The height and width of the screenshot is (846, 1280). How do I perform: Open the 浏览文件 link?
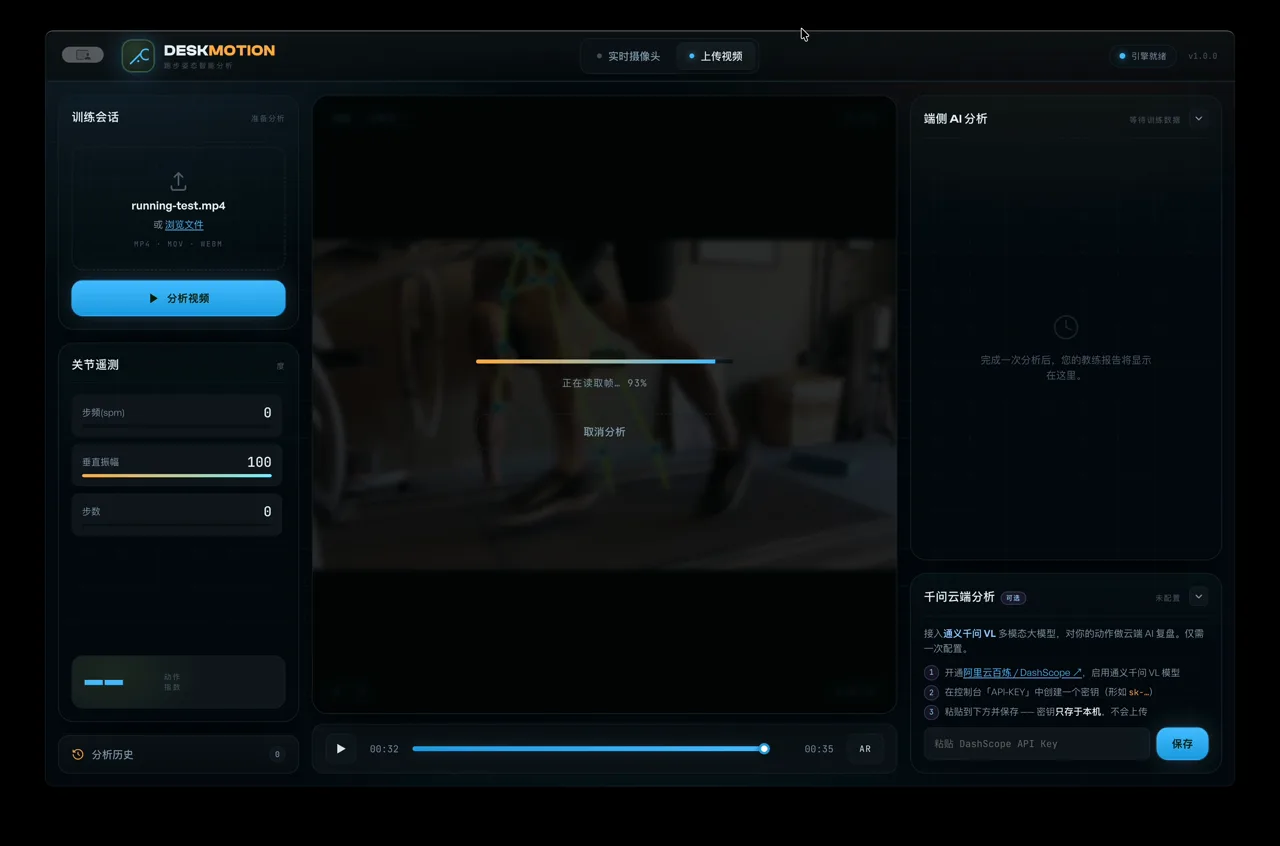coord(184,225)
